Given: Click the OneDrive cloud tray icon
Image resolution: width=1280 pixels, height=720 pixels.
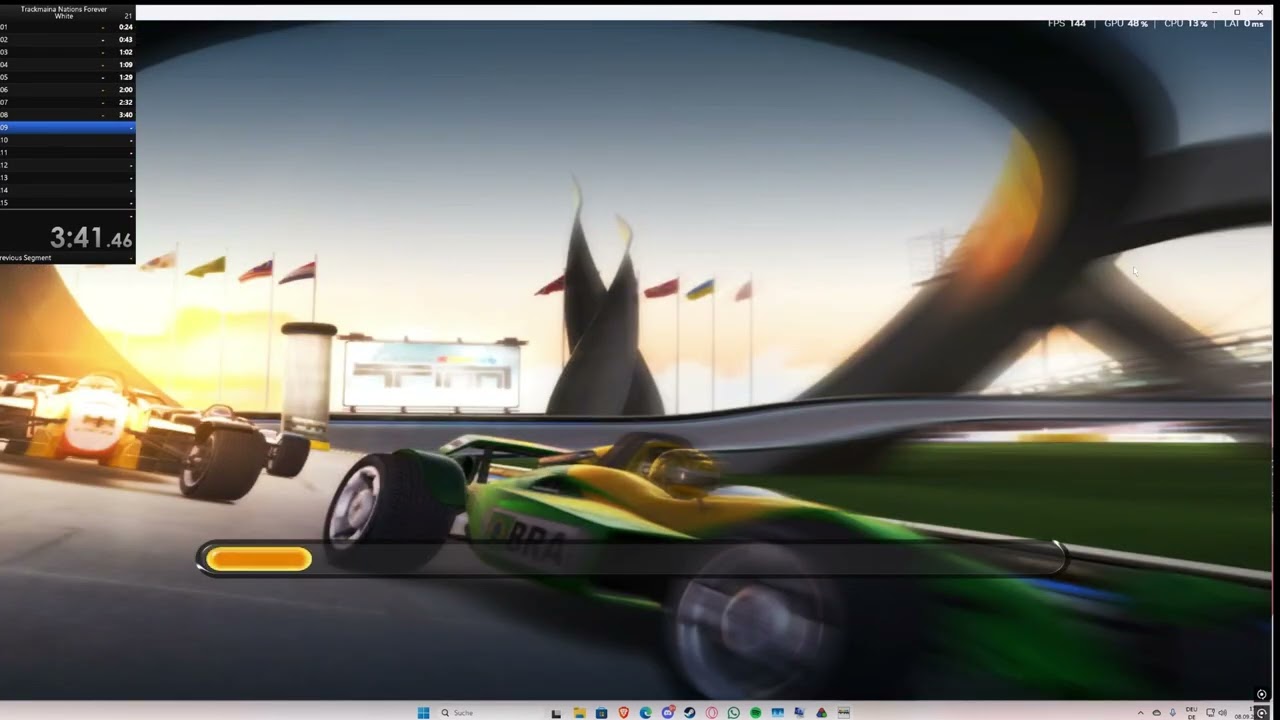Looking at the screenshot, I should point(1157,713).
